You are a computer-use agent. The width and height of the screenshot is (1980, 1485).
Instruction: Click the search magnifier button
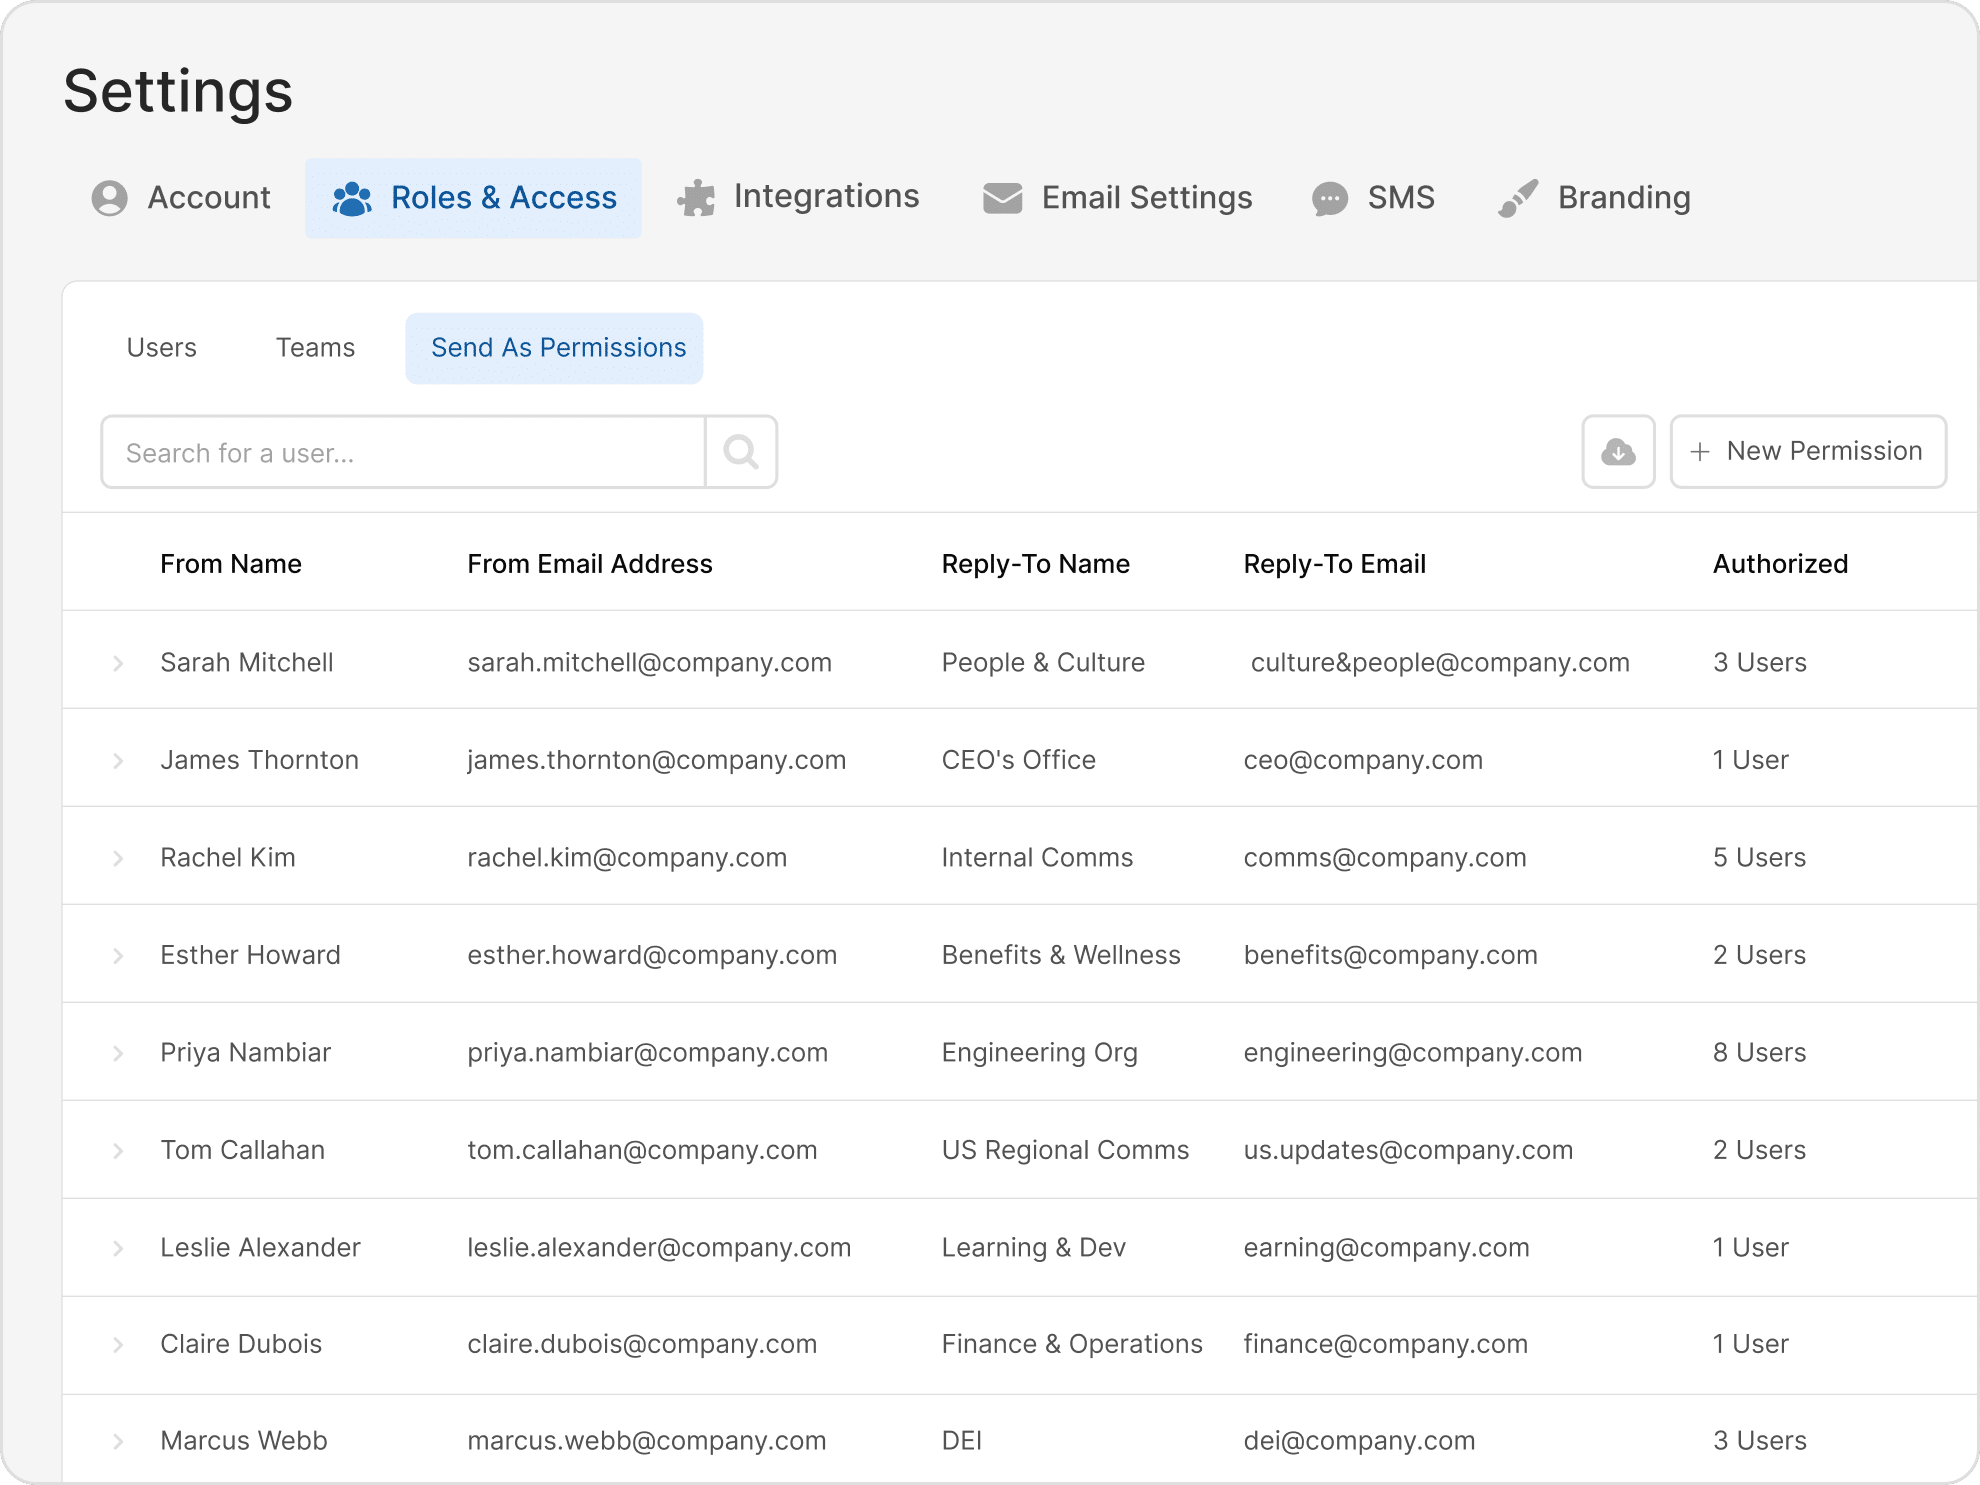click(x=741, y=452)
